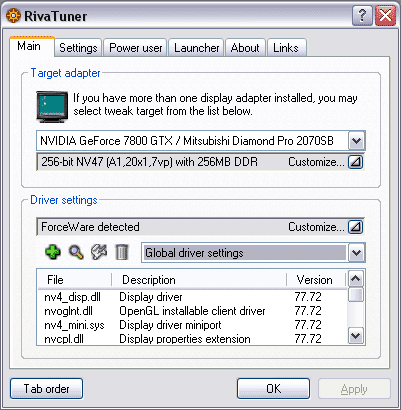This screenshot has height=410, width=401.
Task: Open Customize arrow next to ForceWare detected
Action: [356, 227]
